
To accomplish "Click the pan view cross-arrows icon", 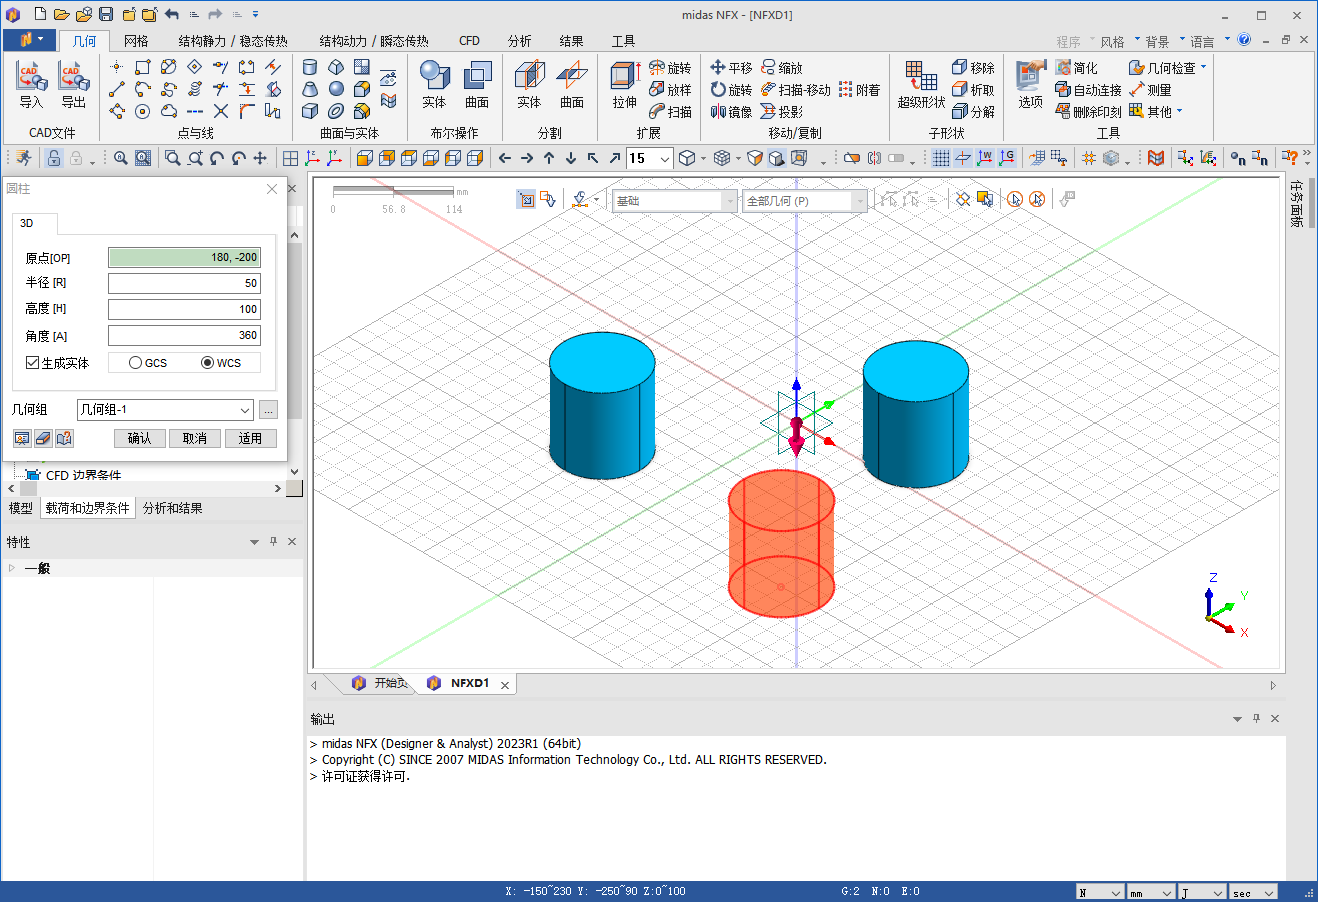I will (x=260, y=158).
